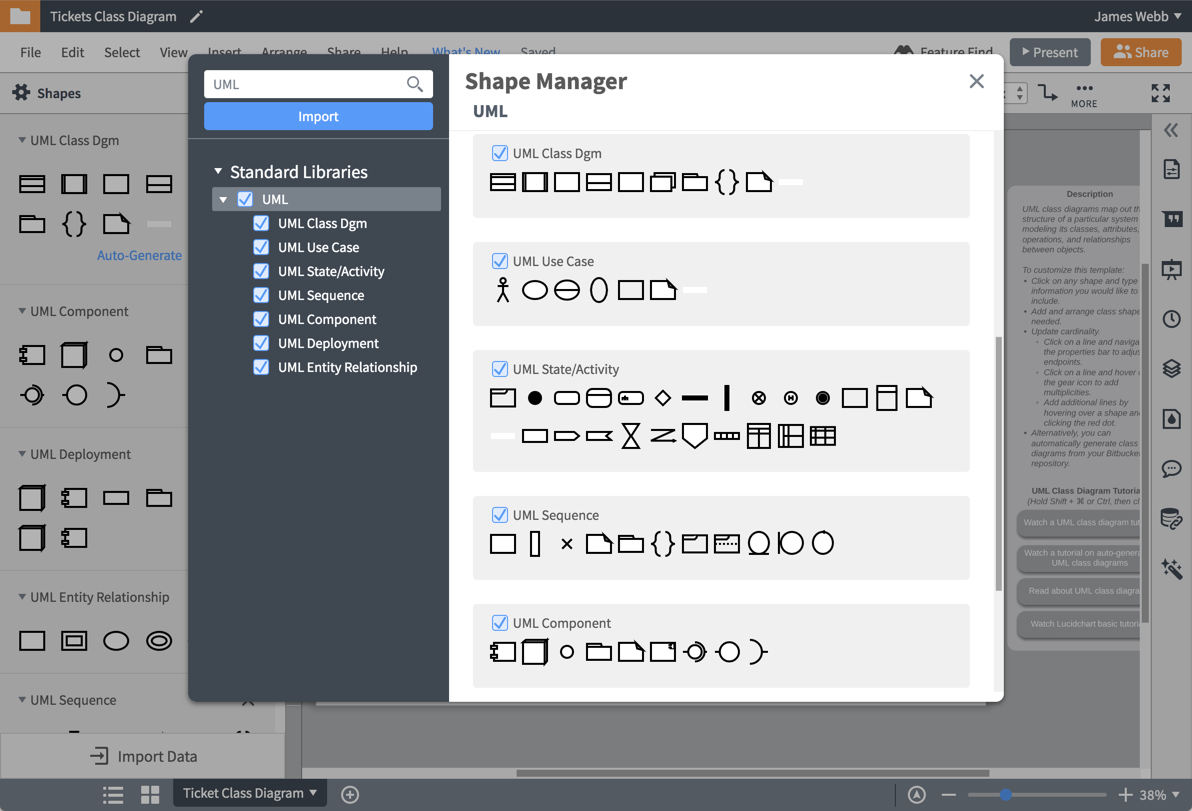
Task: Open the Layers panel icon
Action: [x=1172, y=368]
